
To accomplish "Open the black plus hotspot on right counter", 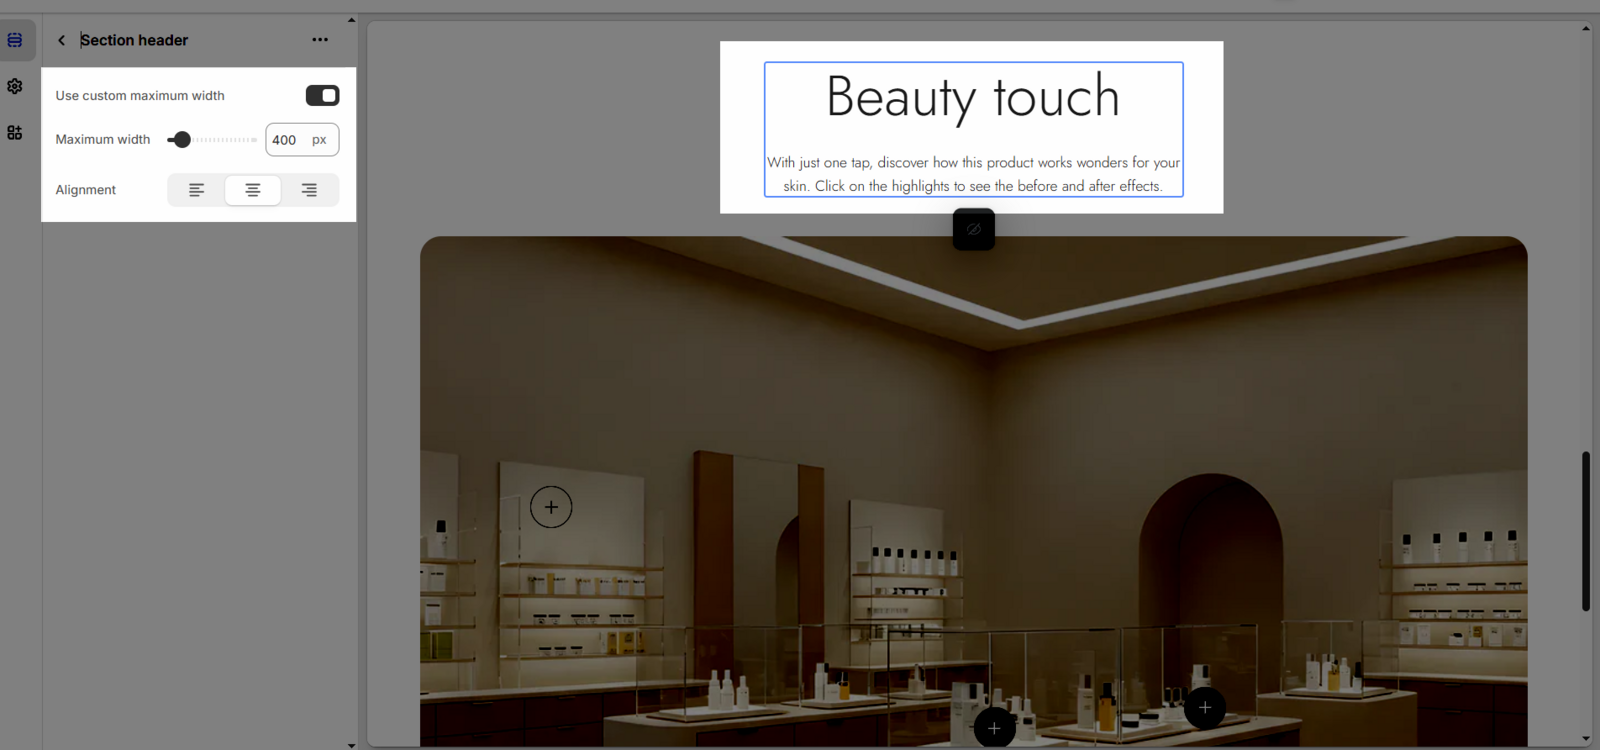I will pos(1205,708).
